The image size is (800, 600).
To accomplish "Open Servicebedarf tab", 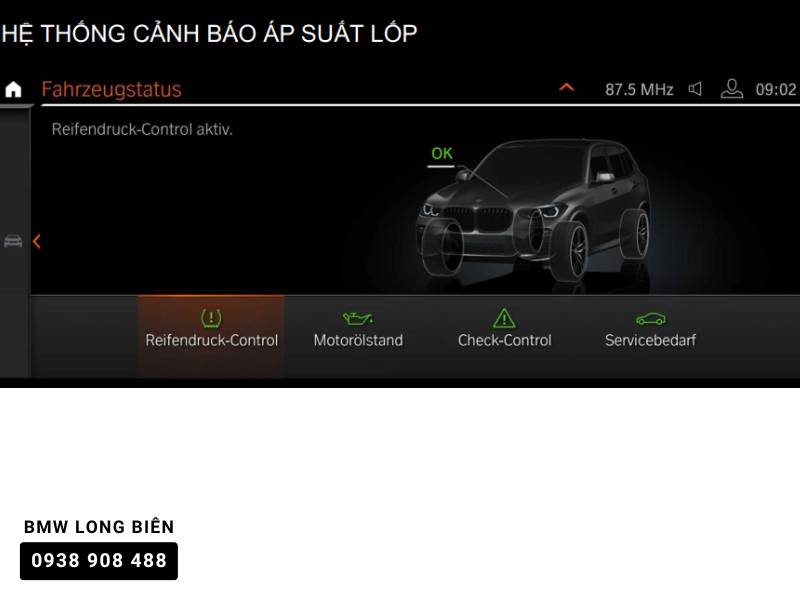I will tap(651, 336).
